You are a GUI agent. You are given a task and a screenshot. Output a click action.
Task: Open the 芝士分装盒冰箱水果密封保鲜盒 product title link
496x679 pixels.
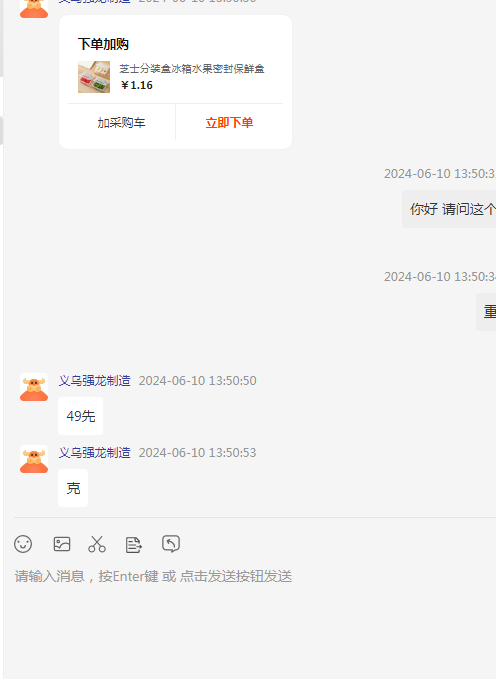click(x=192, y=69)
